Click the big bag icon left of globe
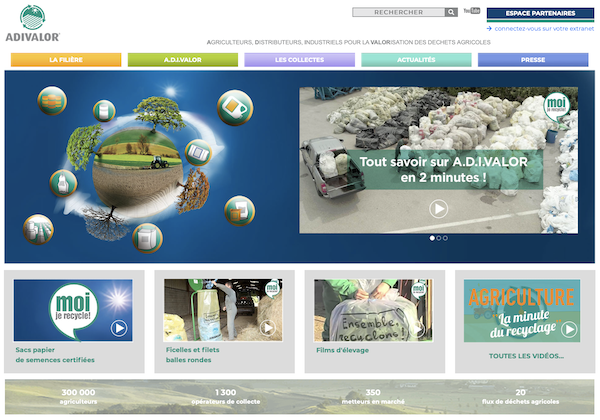This screenshot has height=420, width=600. pyautogui.click(x=63, y=183)
